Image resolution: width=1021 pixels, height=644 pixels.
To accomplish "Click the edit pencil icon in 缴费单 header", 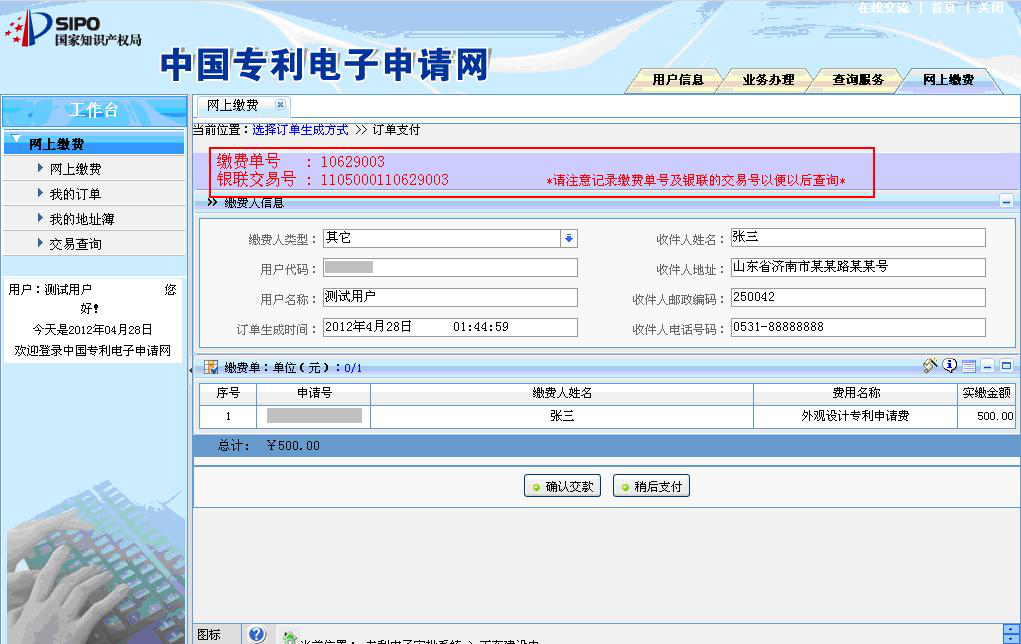I will pyautogui.click(x=930, y=366).
